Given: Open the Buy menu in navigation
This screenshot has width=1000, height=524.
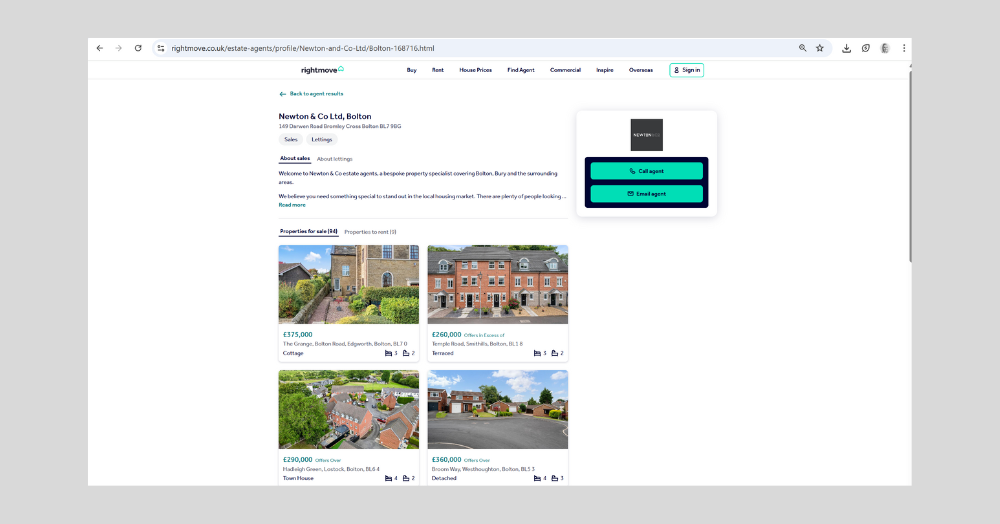Looking at the screenshot, I should (x=411, y=70).
